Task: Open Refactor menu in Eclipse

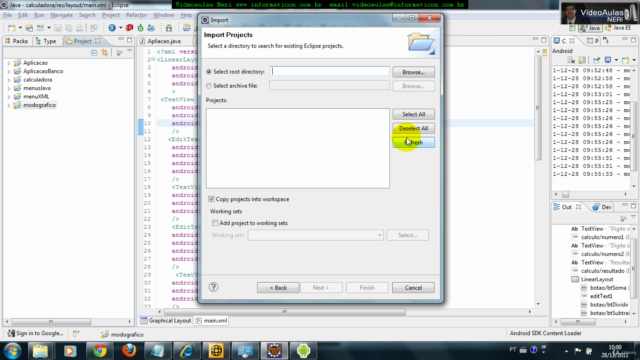Action: tap(136, 15)
